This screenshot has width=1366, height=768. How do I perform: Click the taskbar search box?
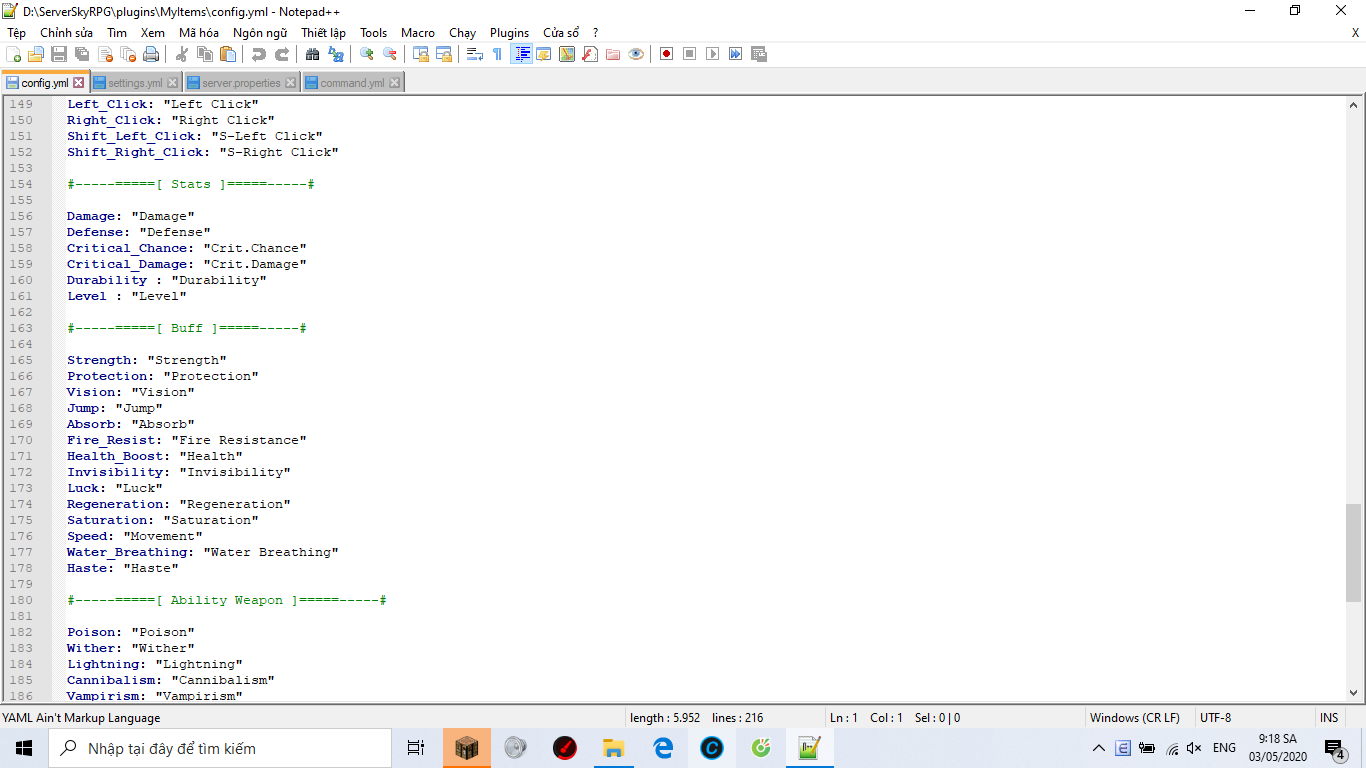220,748
